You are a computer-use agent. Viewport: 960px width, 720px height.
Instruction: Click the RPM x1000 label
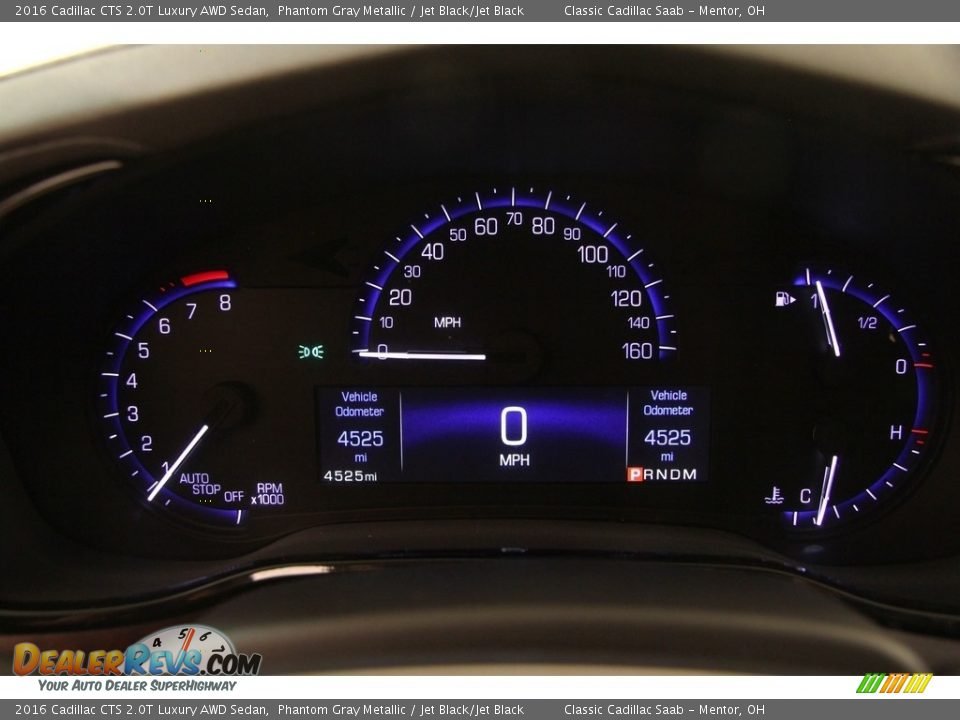tap(267, 494)
